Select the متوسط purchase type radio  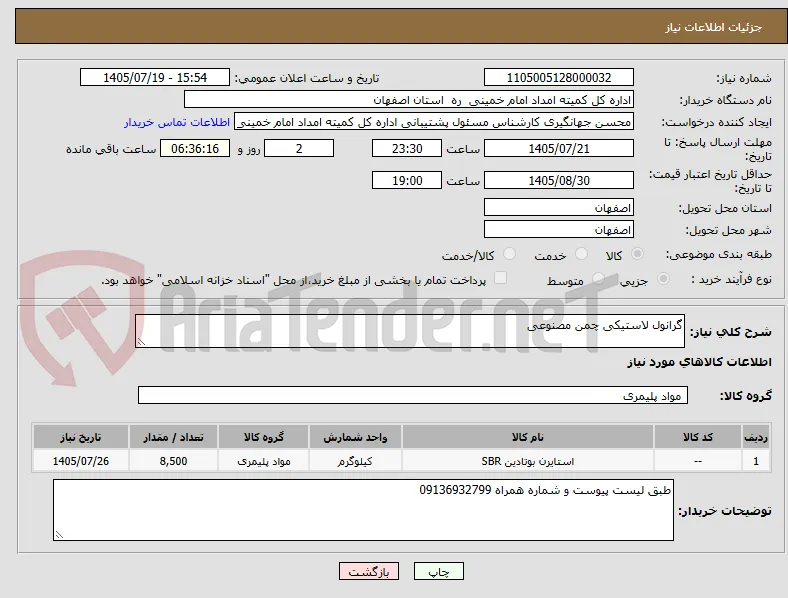(x=598, y=278)
